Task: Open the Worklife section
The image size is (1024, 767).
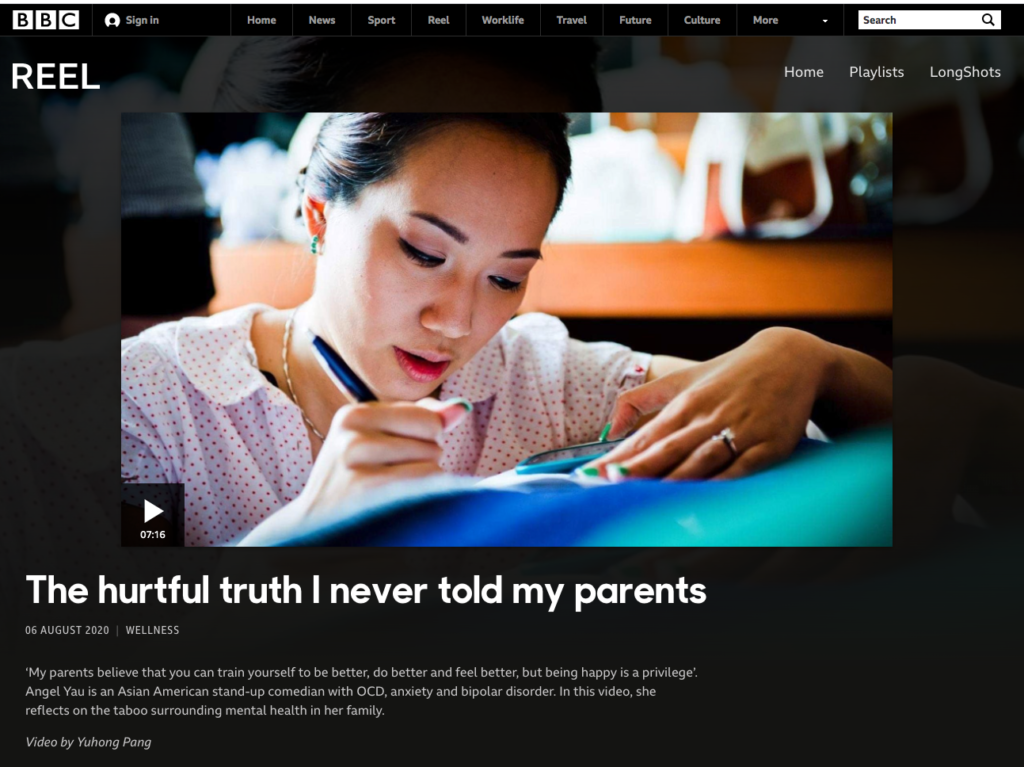Action: click(503, 20)
